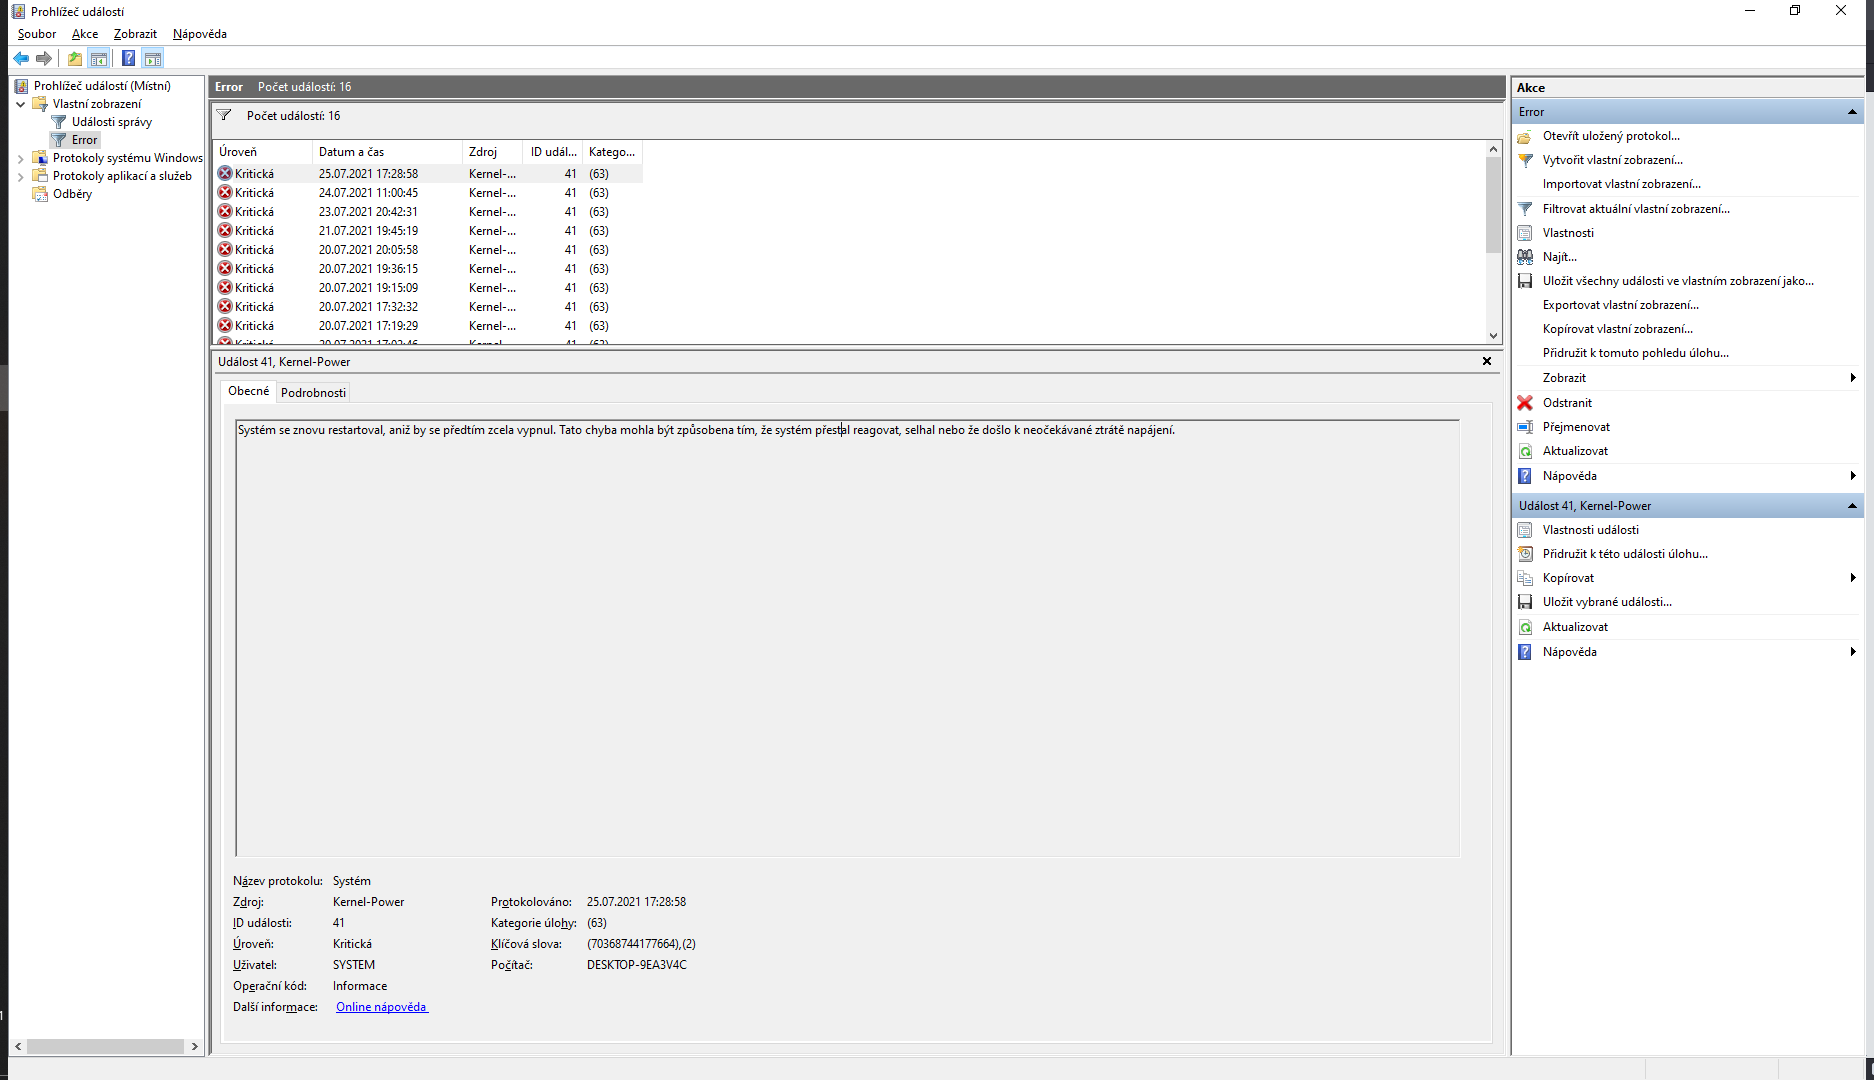Open the Online nápověda link
The image size is (1874, 1080).
(381, 1007)
